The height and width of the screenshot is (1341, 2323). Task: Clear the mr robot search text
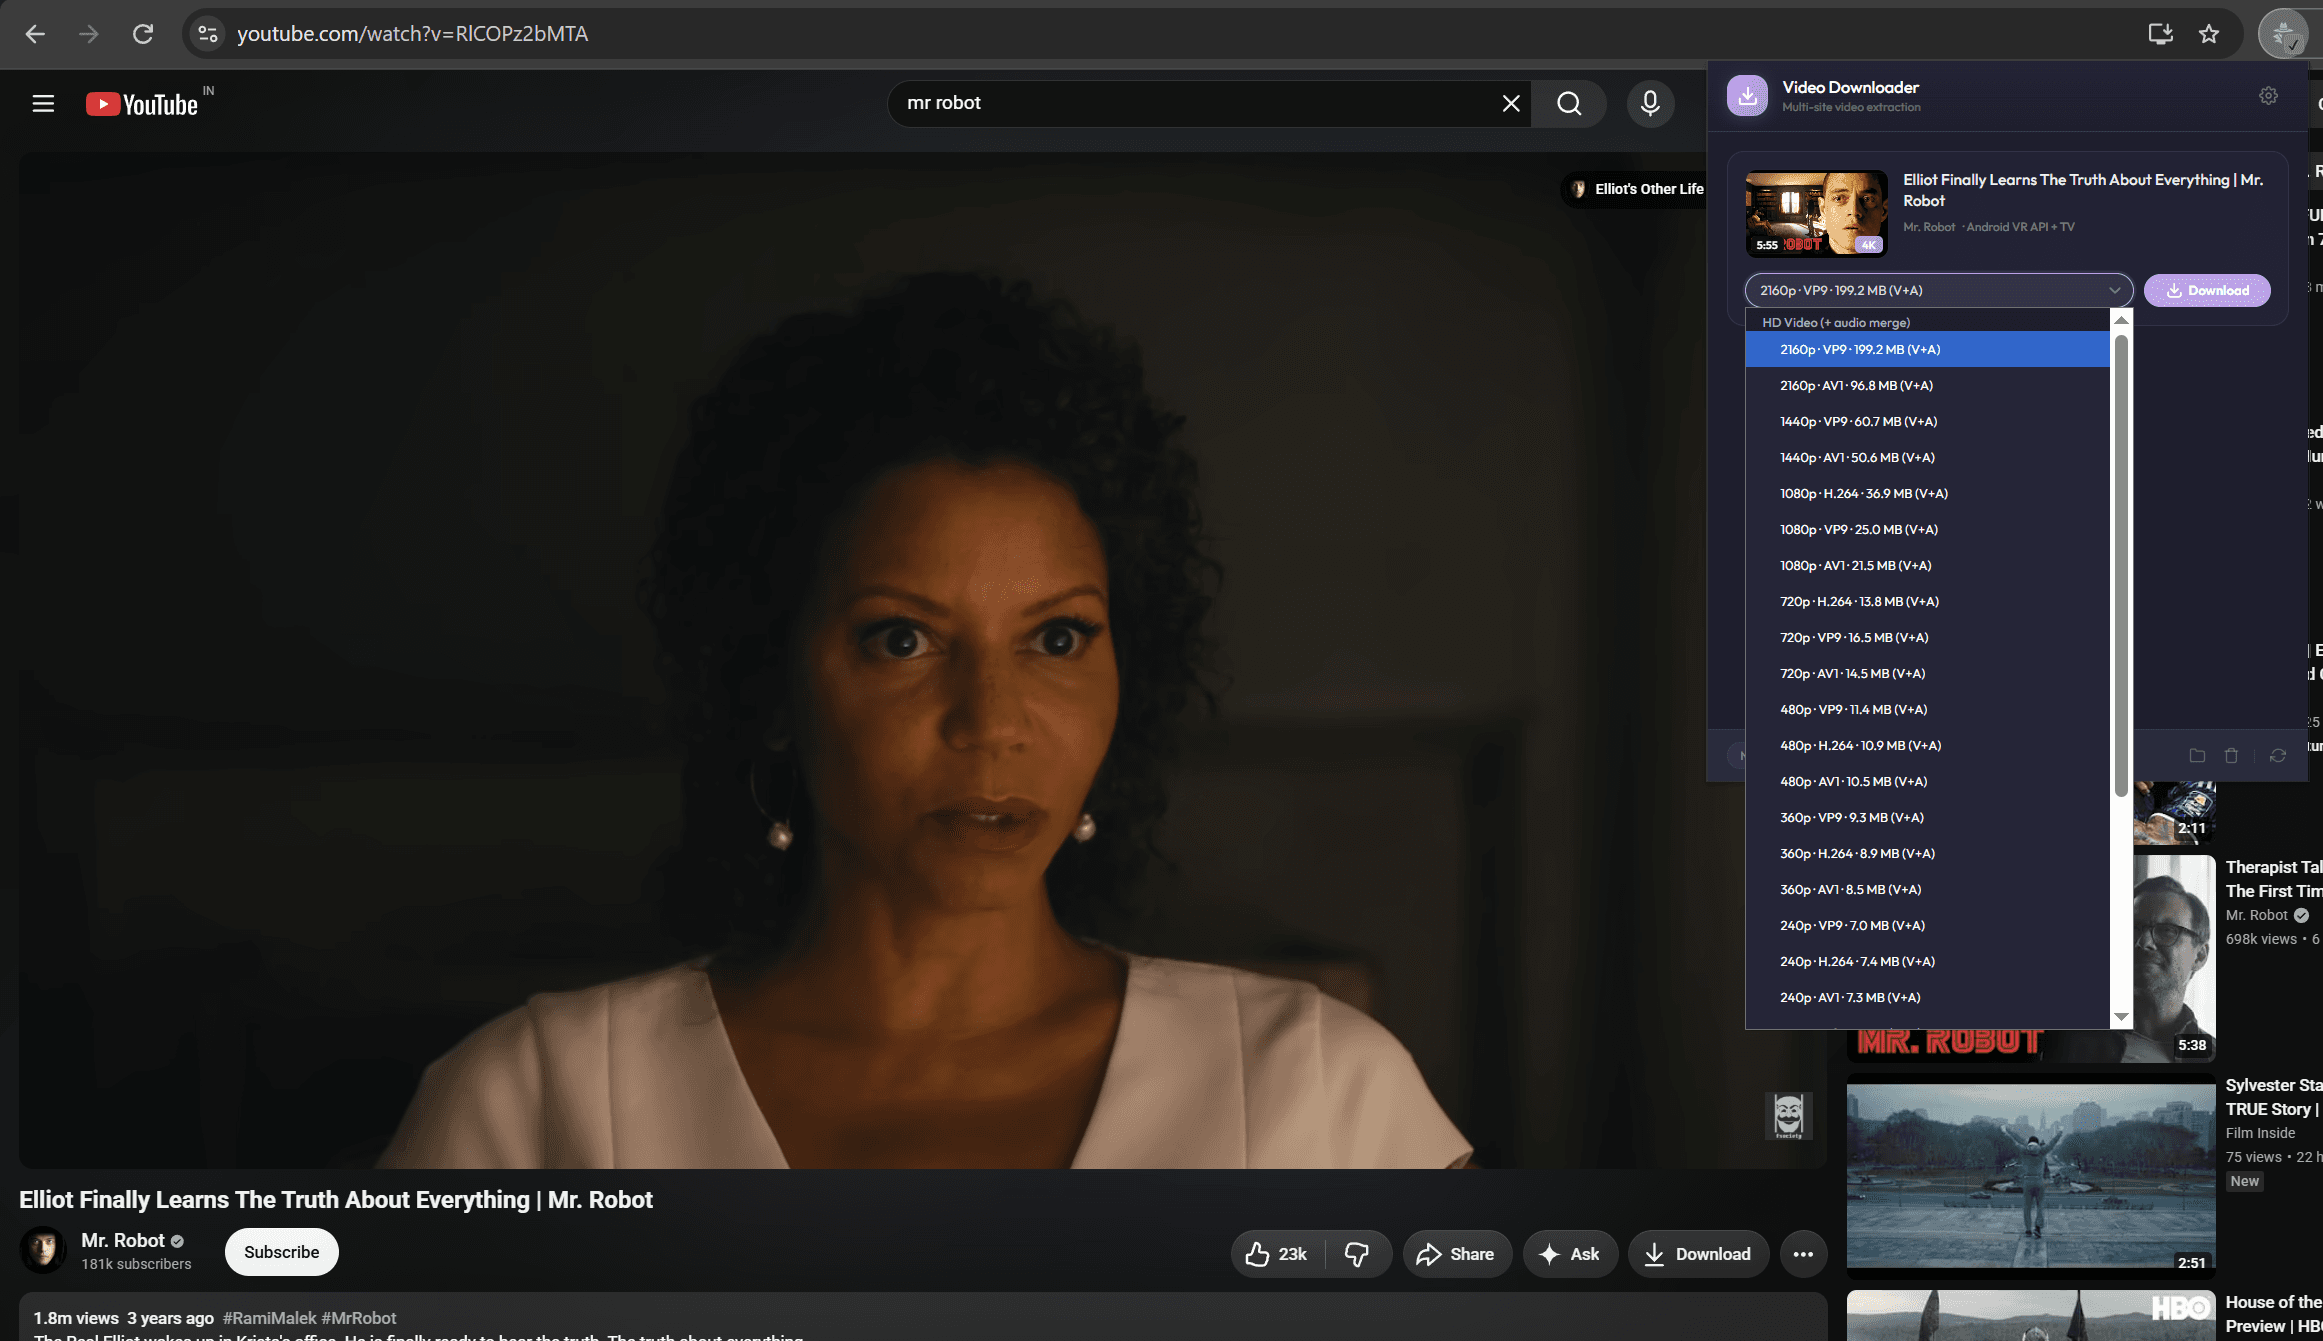[1511, 103]
